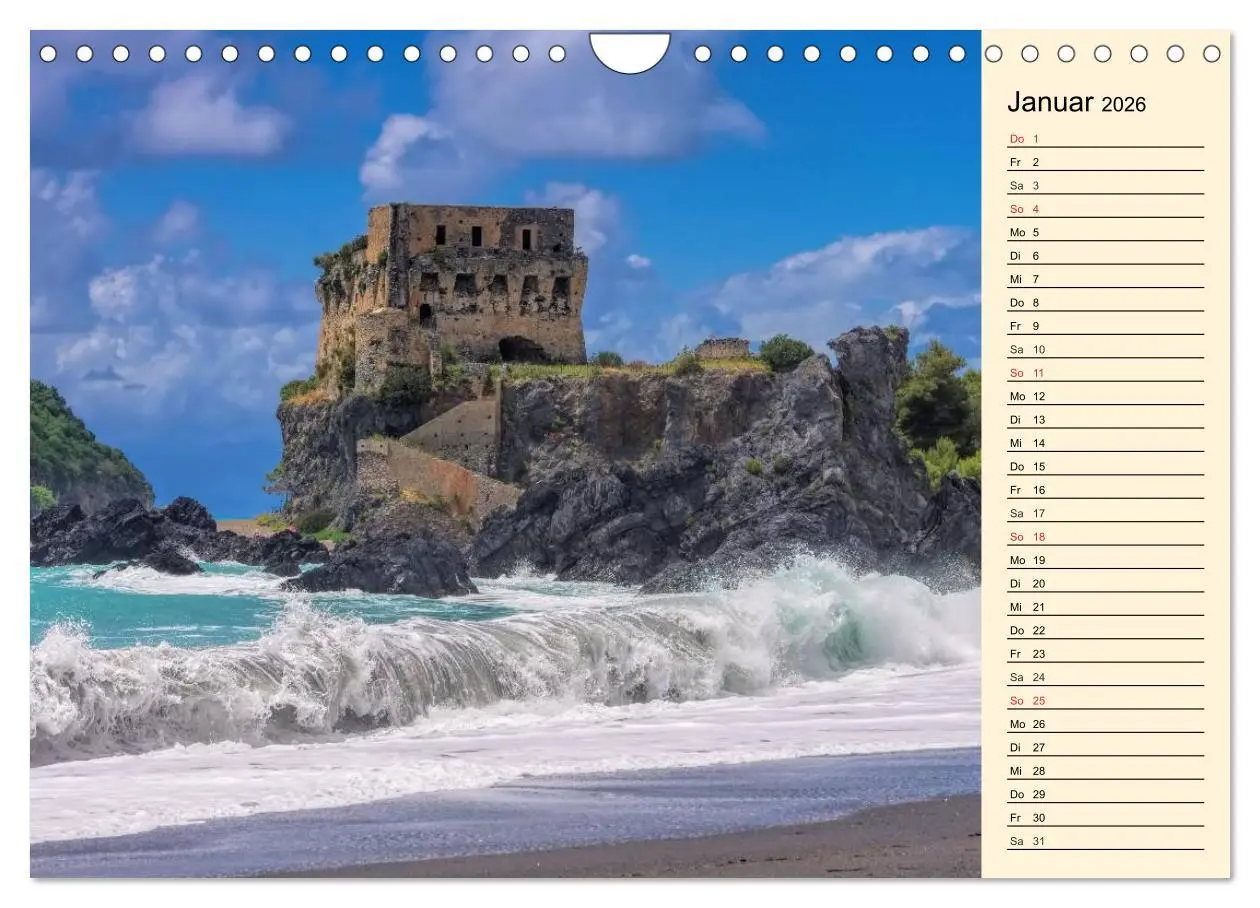Select the date row 'Fr 2'

(1105, 162)
